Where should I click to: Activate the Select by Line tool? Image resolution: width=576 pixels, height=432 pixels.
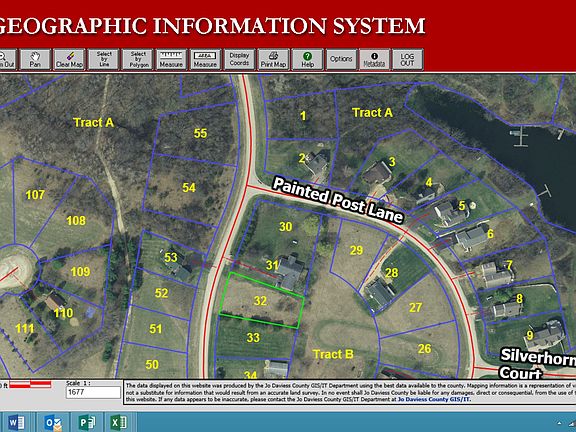tap(104, 60)
